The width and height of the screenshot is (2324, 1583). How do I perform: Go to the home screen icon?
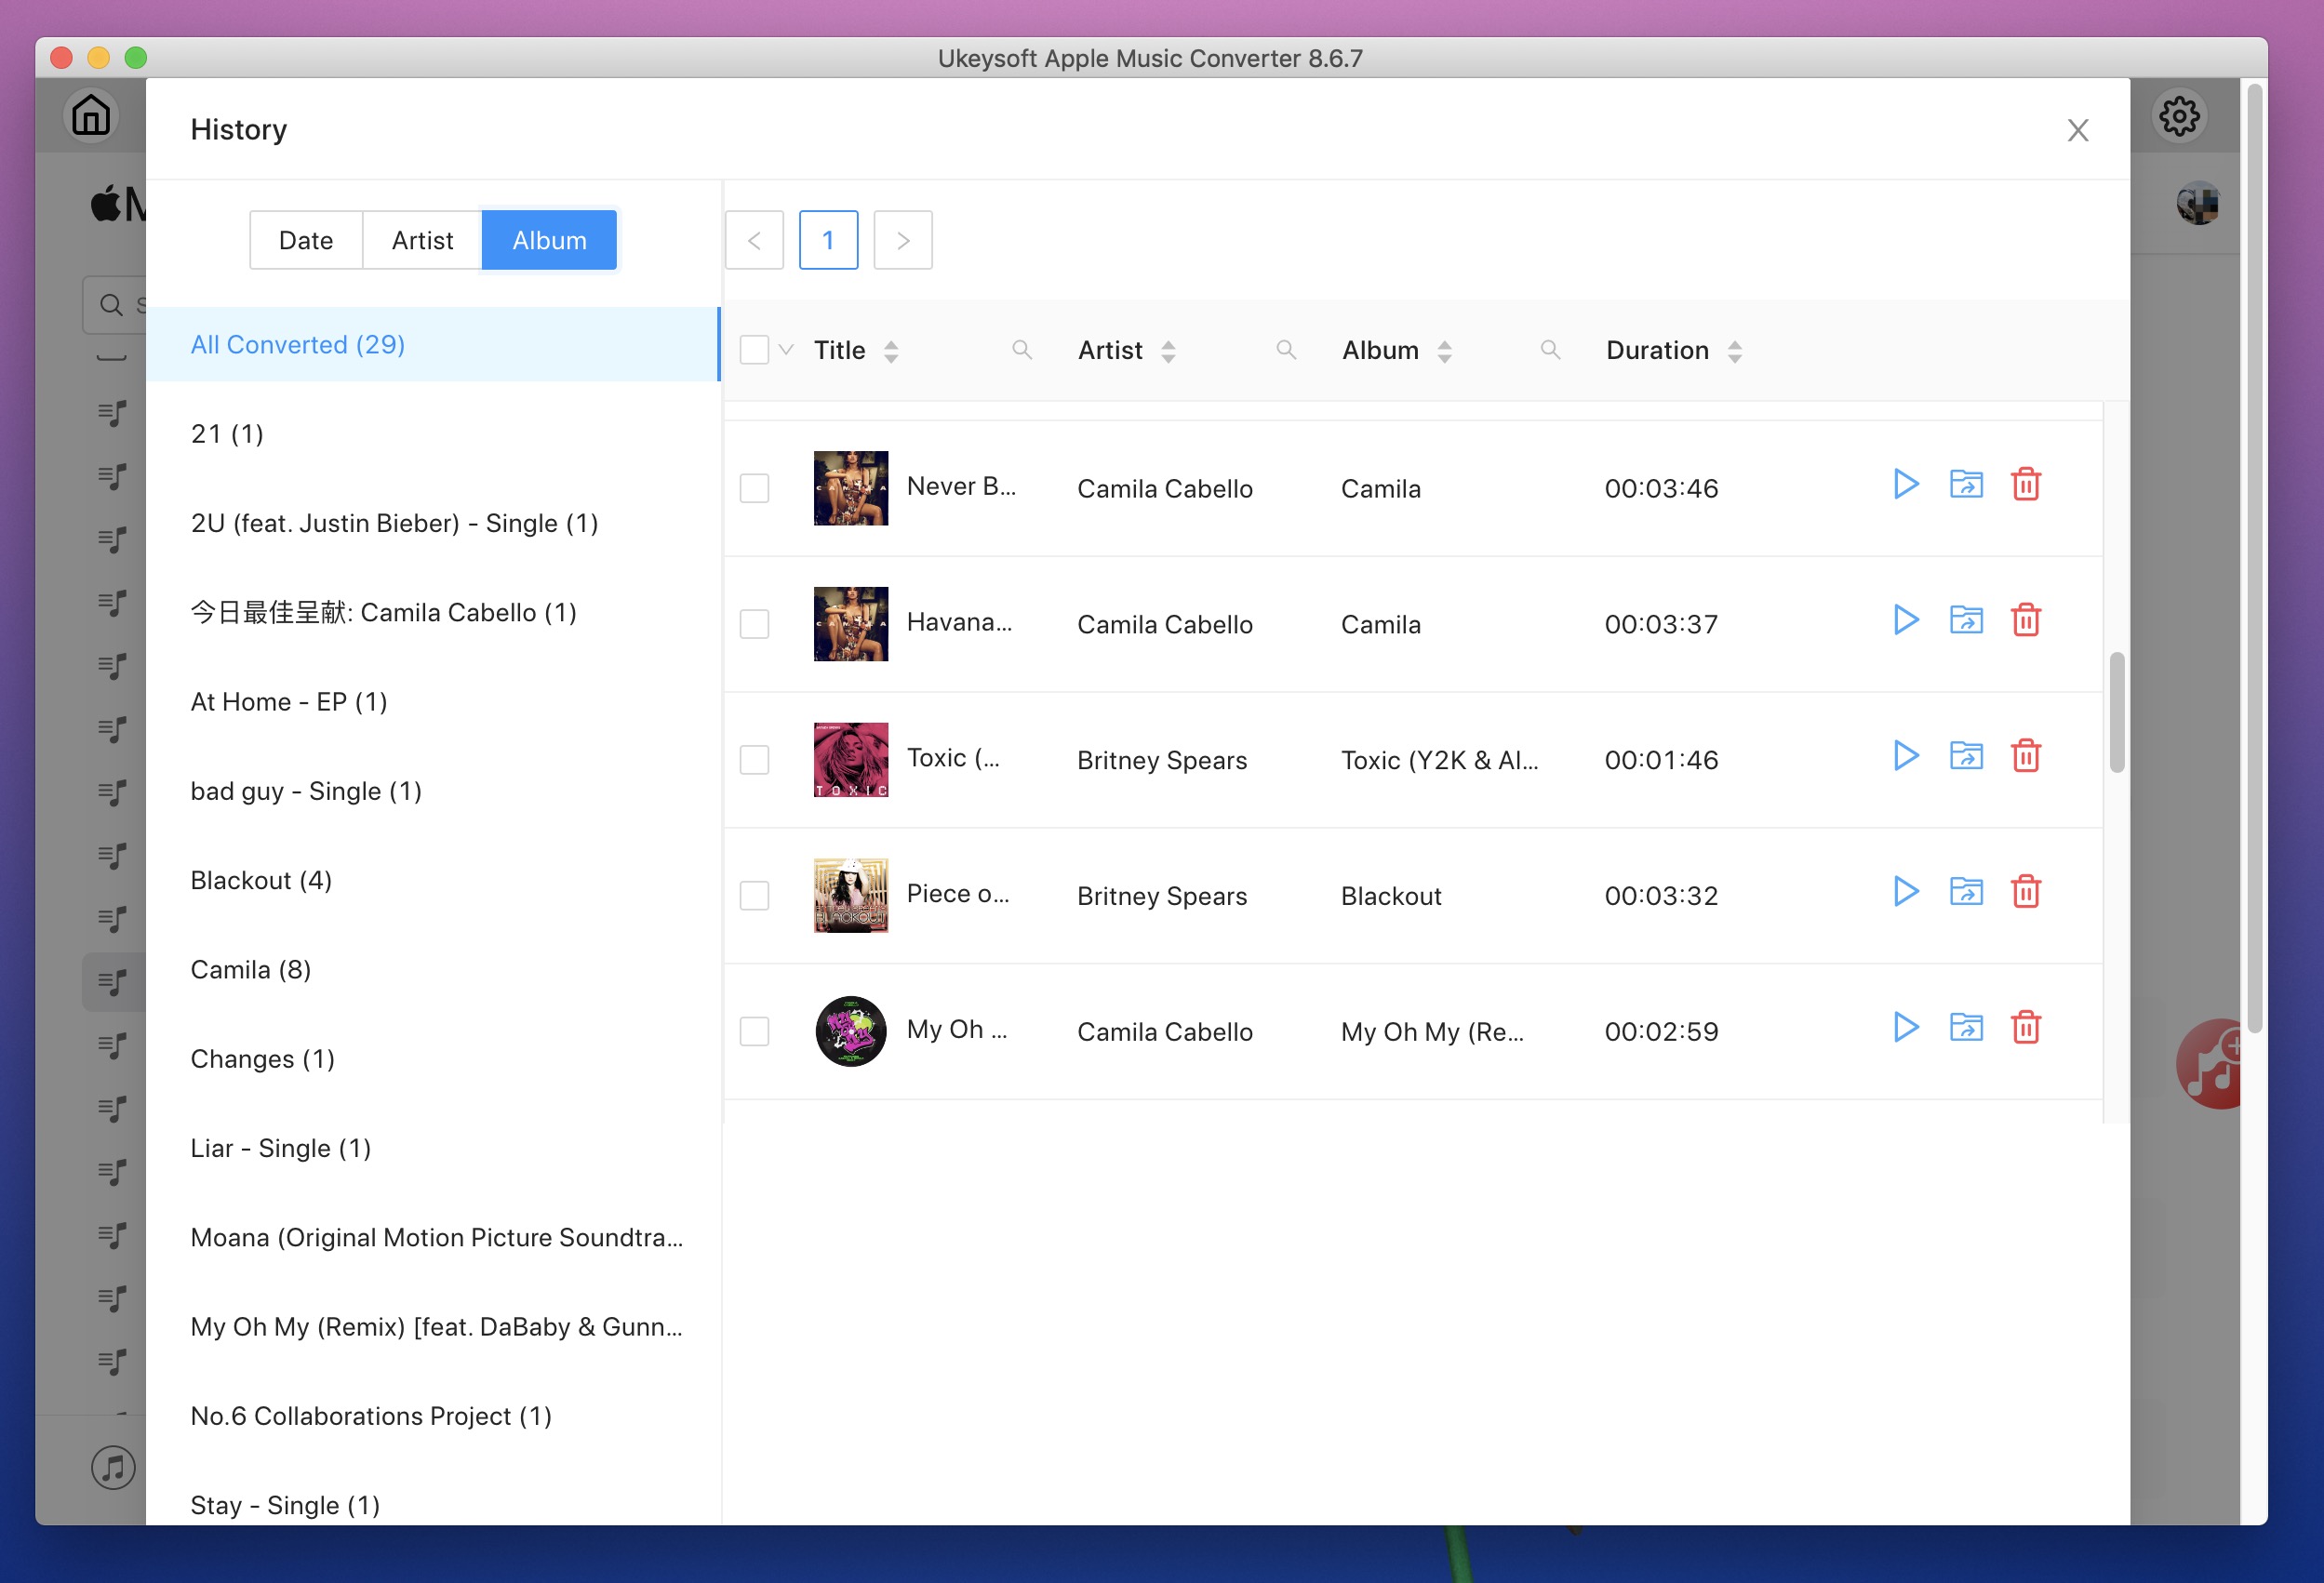[x=91, y=115]
